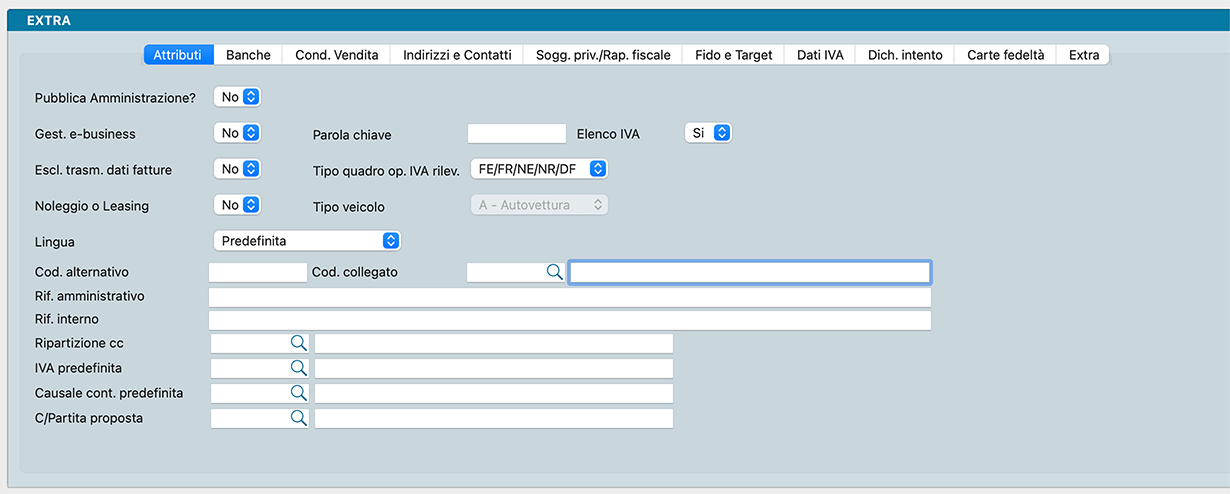Open Pubblica Amministrazione No/Si dropdown

(237, 97)
